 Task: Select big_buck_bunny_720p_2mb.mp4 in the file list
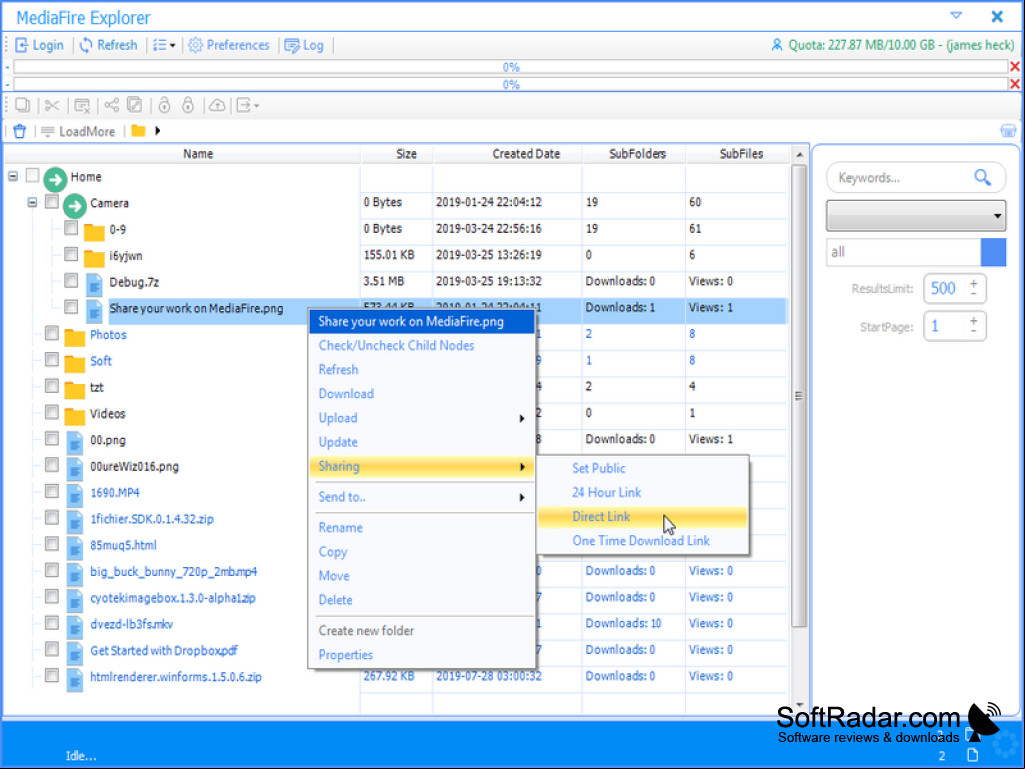(173, 572)
